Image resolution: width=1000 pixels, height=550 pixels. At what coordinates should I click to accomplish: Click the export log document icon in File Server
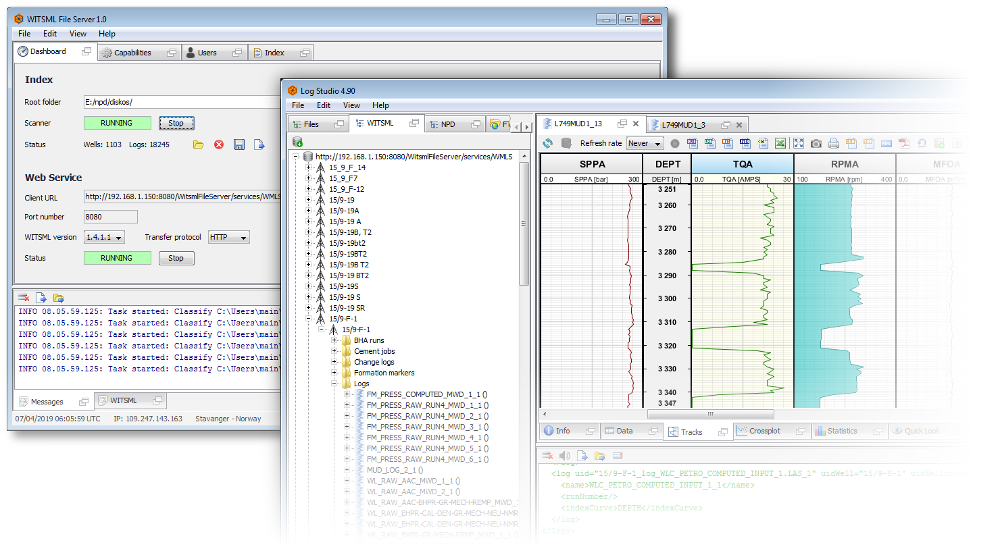pos(41,297)
